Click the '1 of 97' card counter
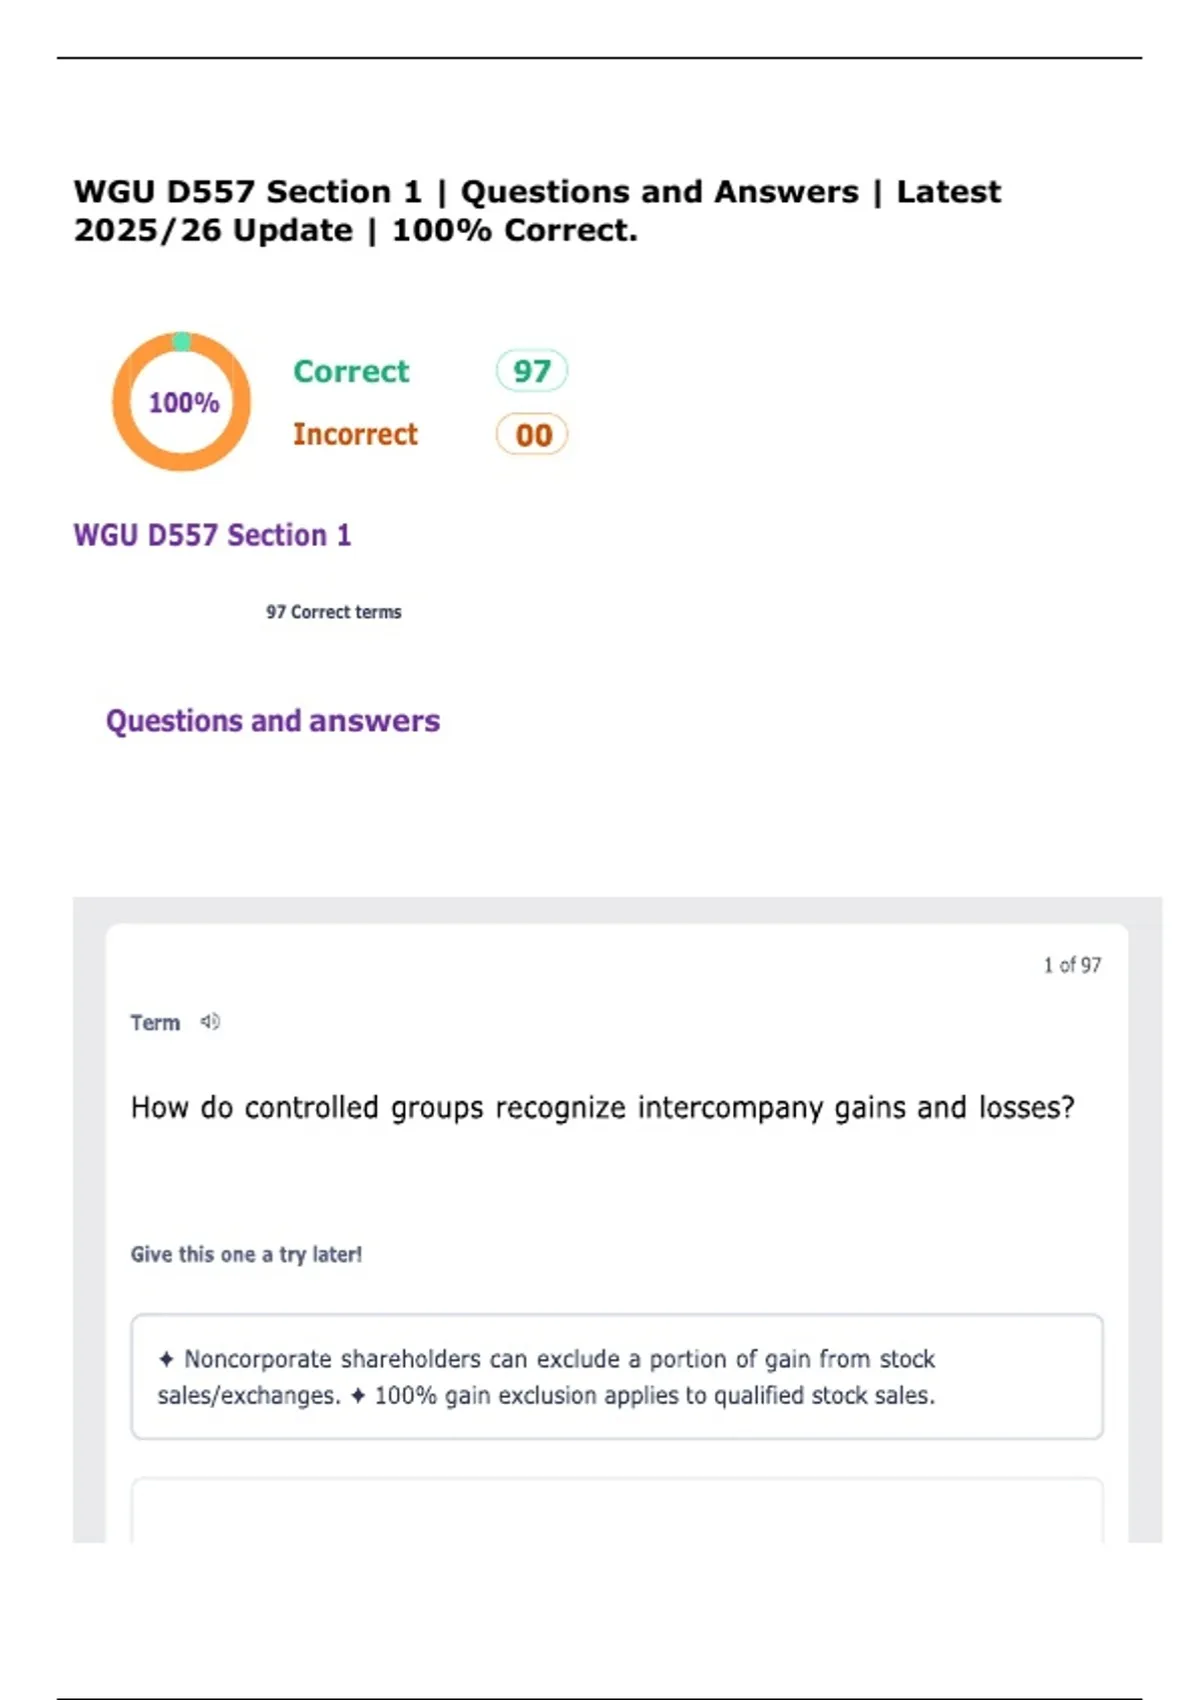This screenshot has height=1700, width=1200. [x=1071, y=965]
